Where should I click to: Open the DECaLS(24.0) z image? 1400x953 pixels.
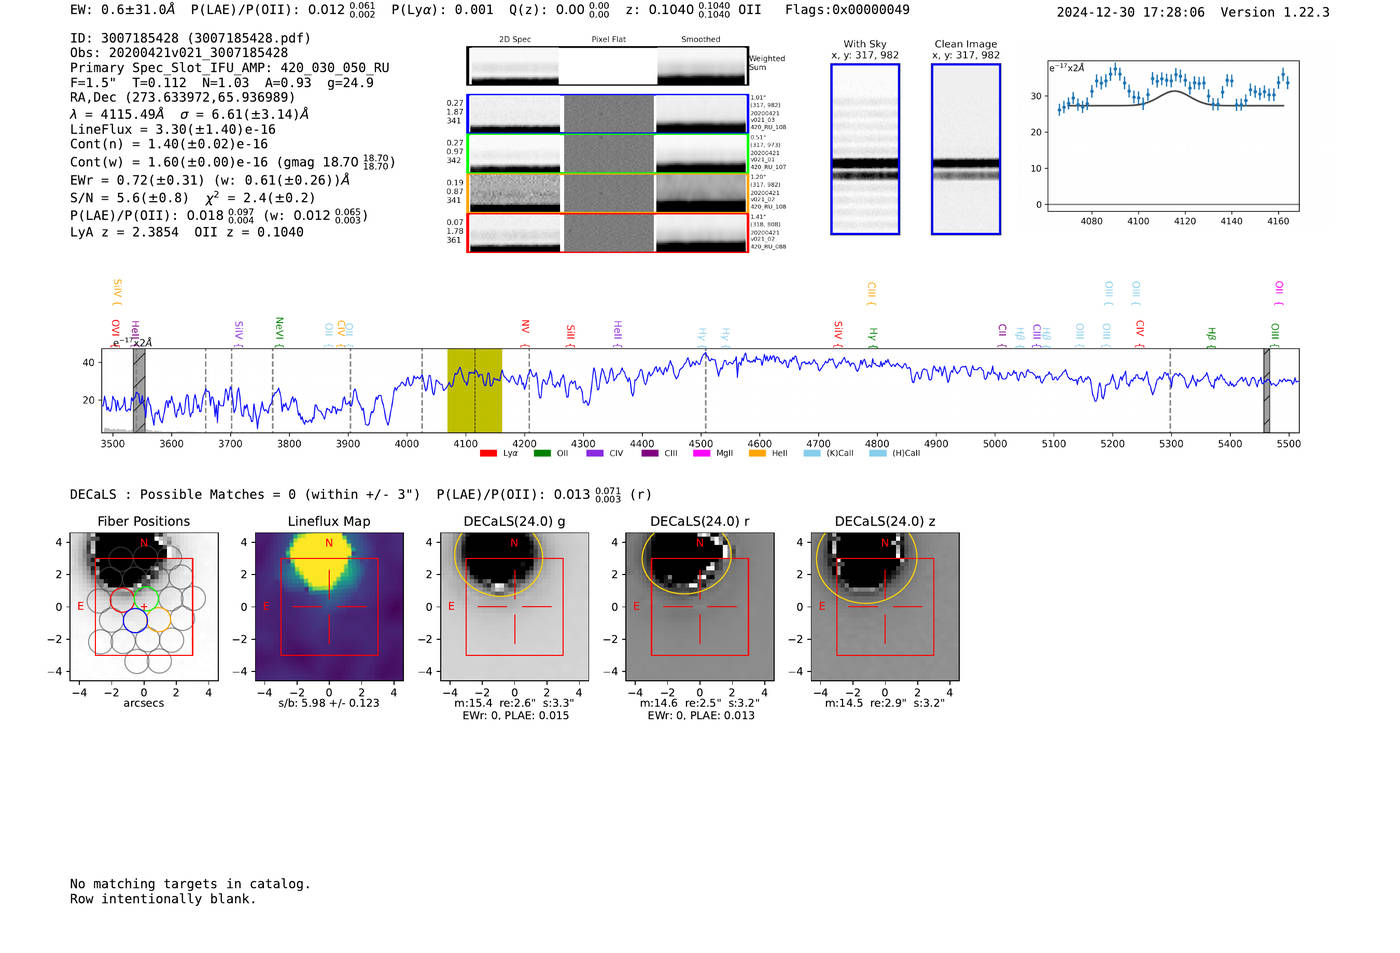pyautogui.click(x=884, y=606)
